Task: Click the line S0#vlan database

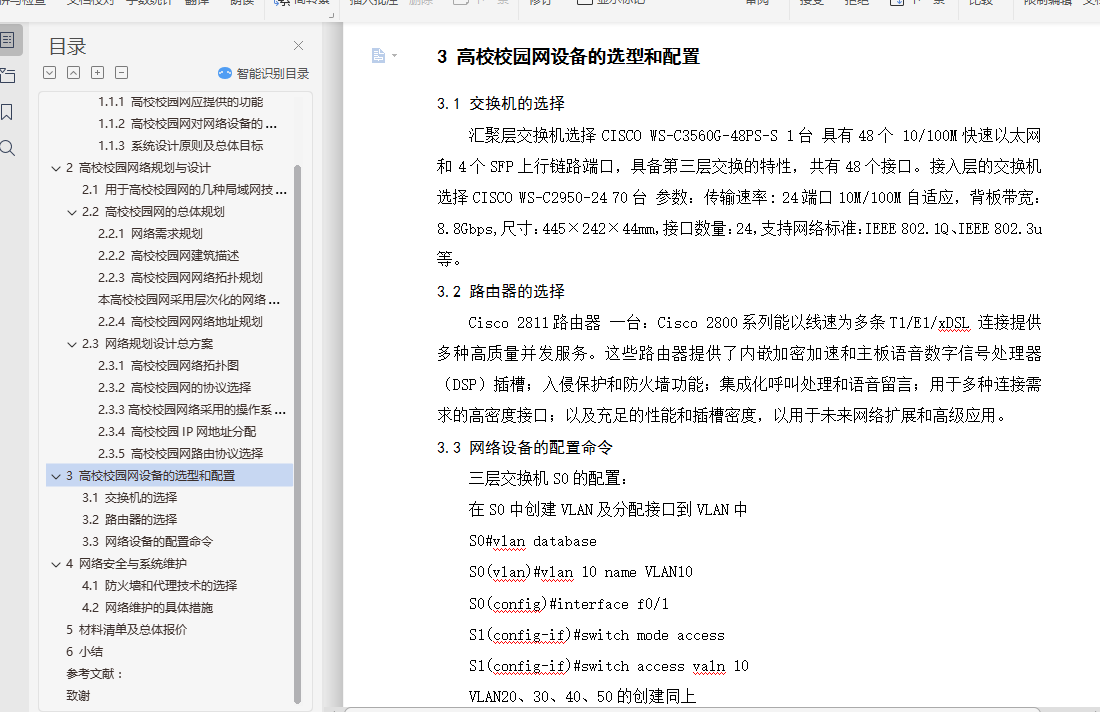Action: pos(532,541)
